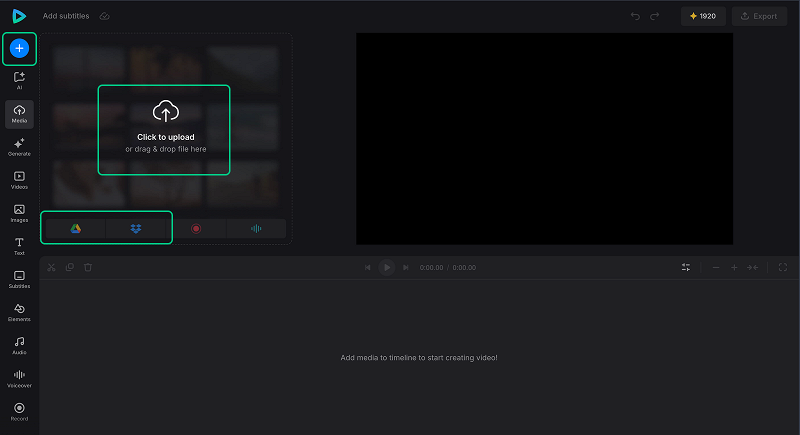Click the cloud save status icon
Image resolution: width=800 pixels, height=435 pixels.
tap(105, 16)
